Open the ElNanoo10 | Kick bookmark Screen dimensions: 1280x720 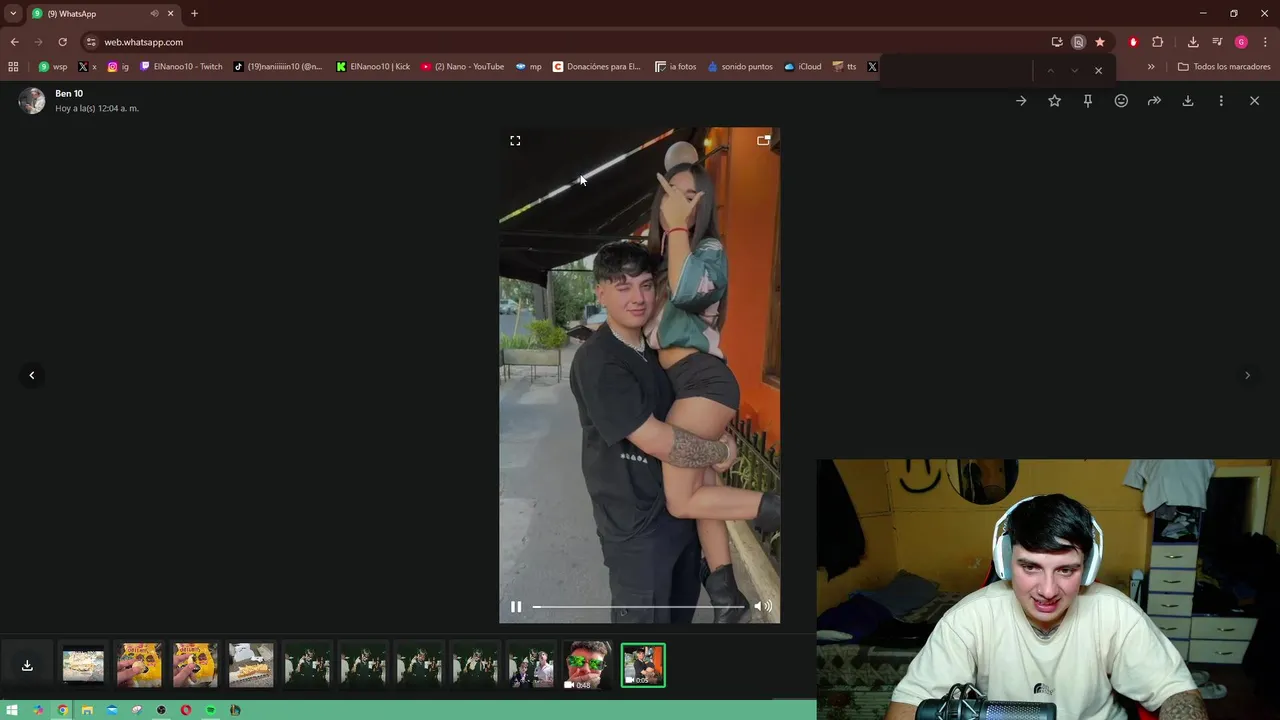point(373,67)
